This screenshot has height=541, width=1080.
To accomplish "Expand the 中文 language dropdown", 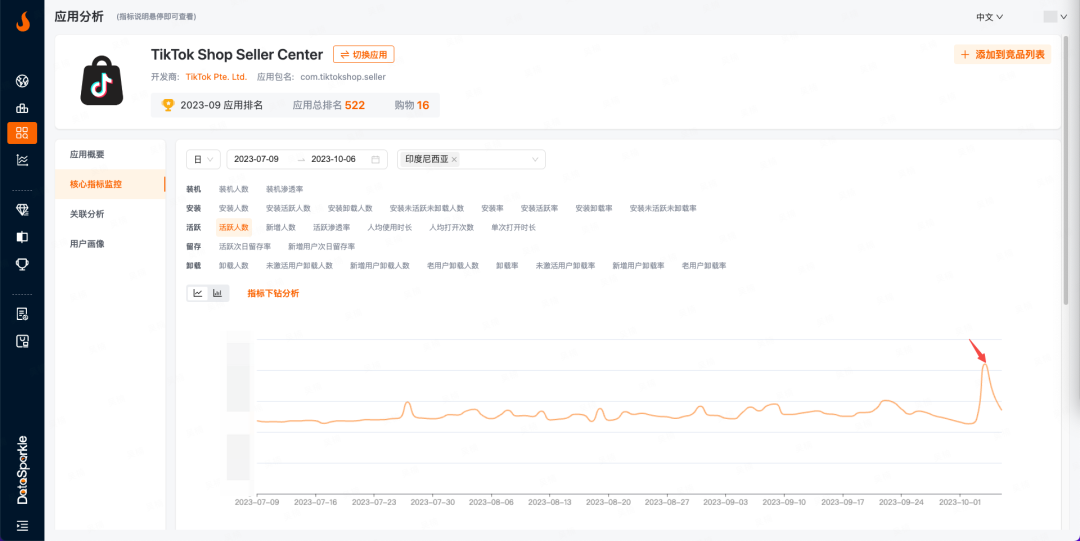I will (x=989, y=17).
